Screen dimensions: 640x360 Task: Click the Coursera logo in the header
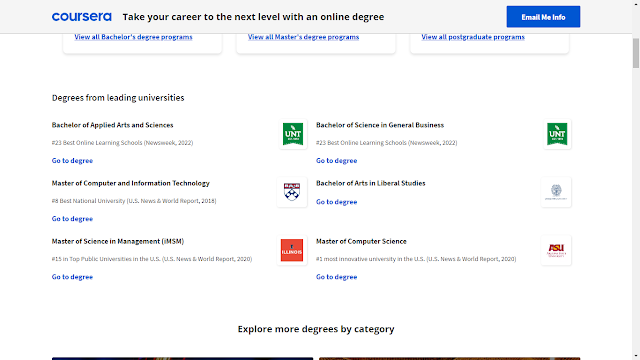(x=81, y=17)
